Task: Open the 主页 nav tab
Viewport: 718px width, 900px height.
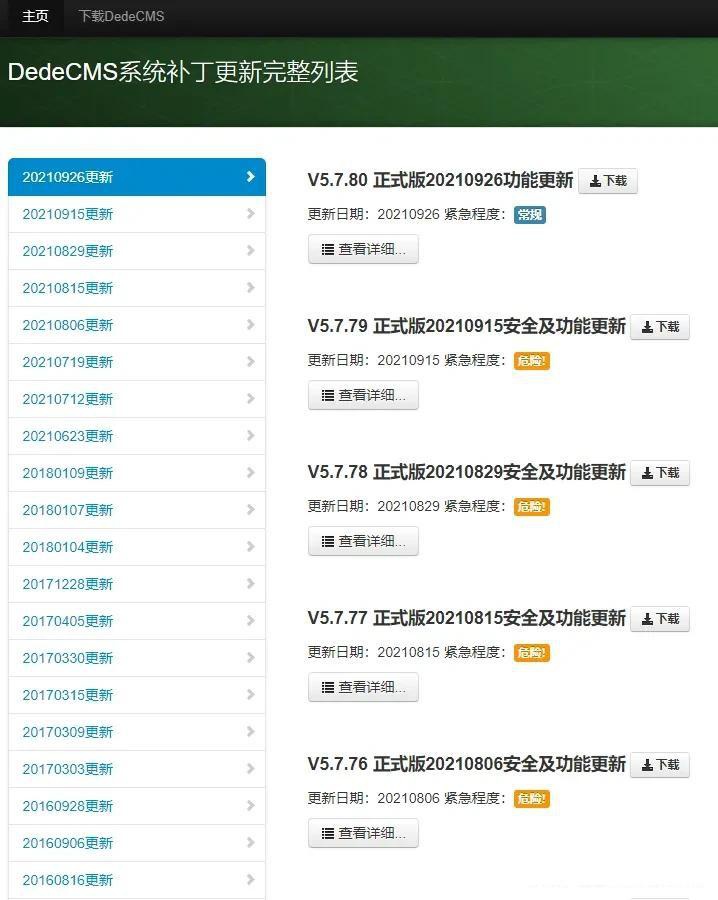Action: [x=35, y=17]
